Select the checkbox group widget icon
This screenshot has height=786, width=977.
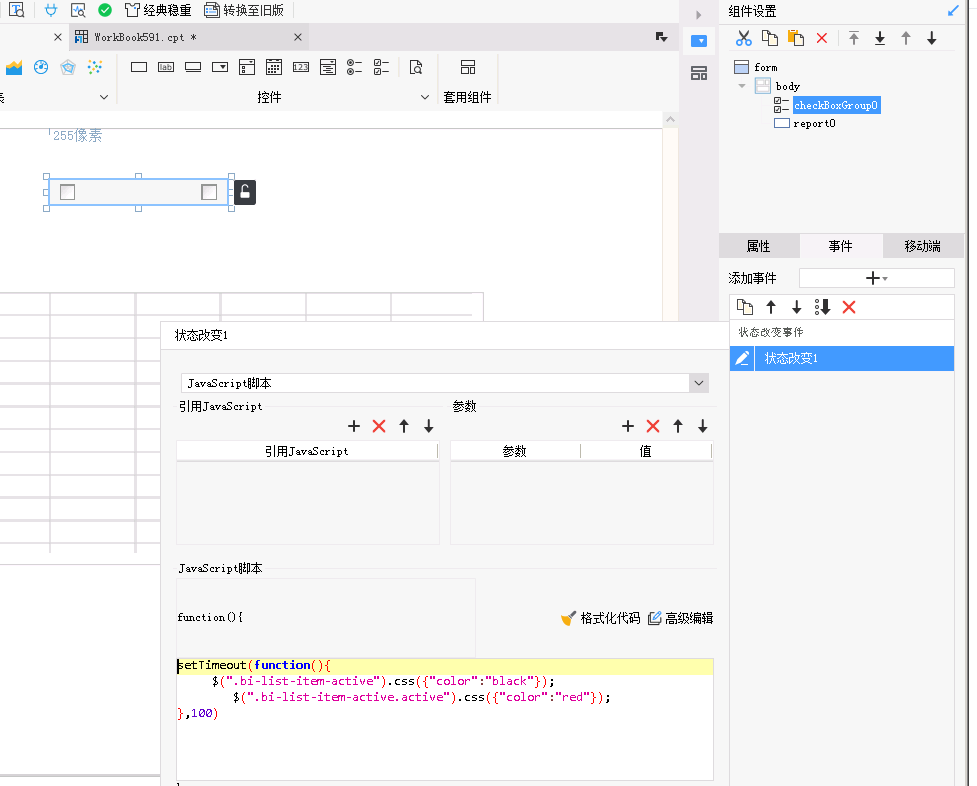(381, 67)
